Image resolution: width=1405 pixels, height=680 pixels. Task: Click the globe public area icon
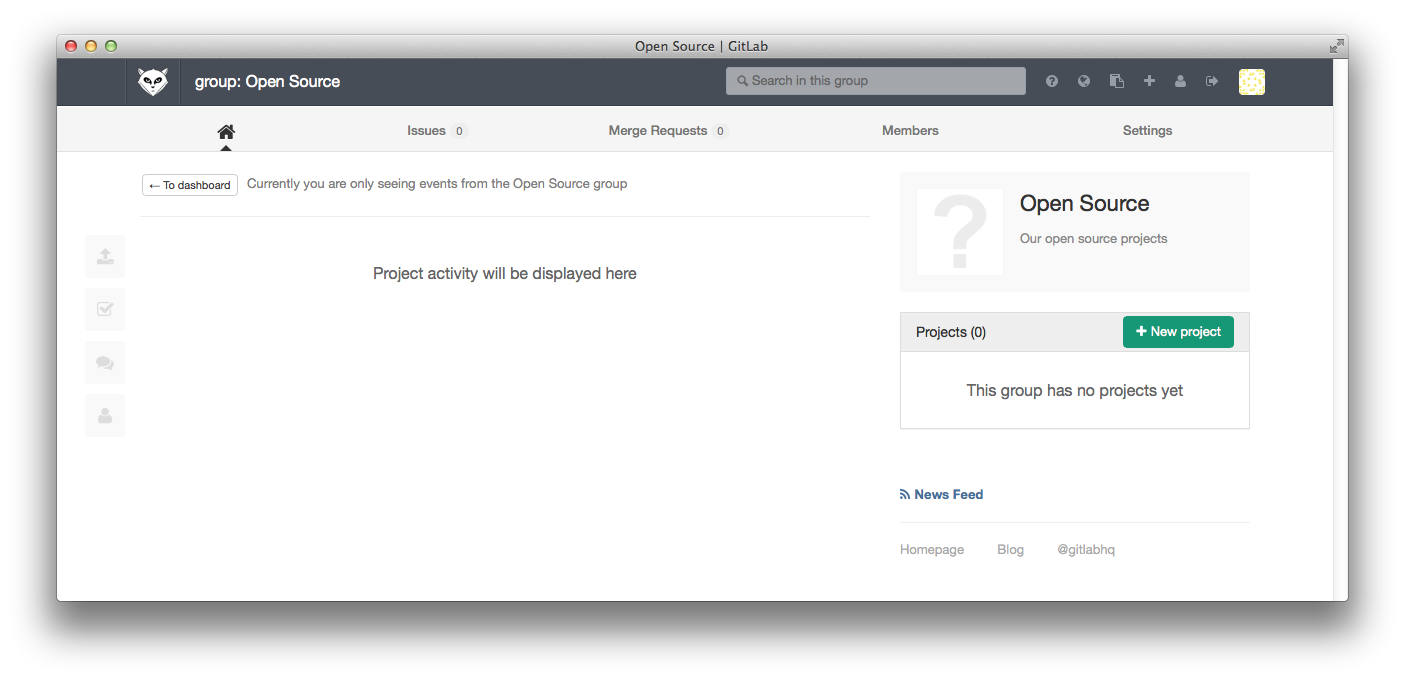point(1084,81)
